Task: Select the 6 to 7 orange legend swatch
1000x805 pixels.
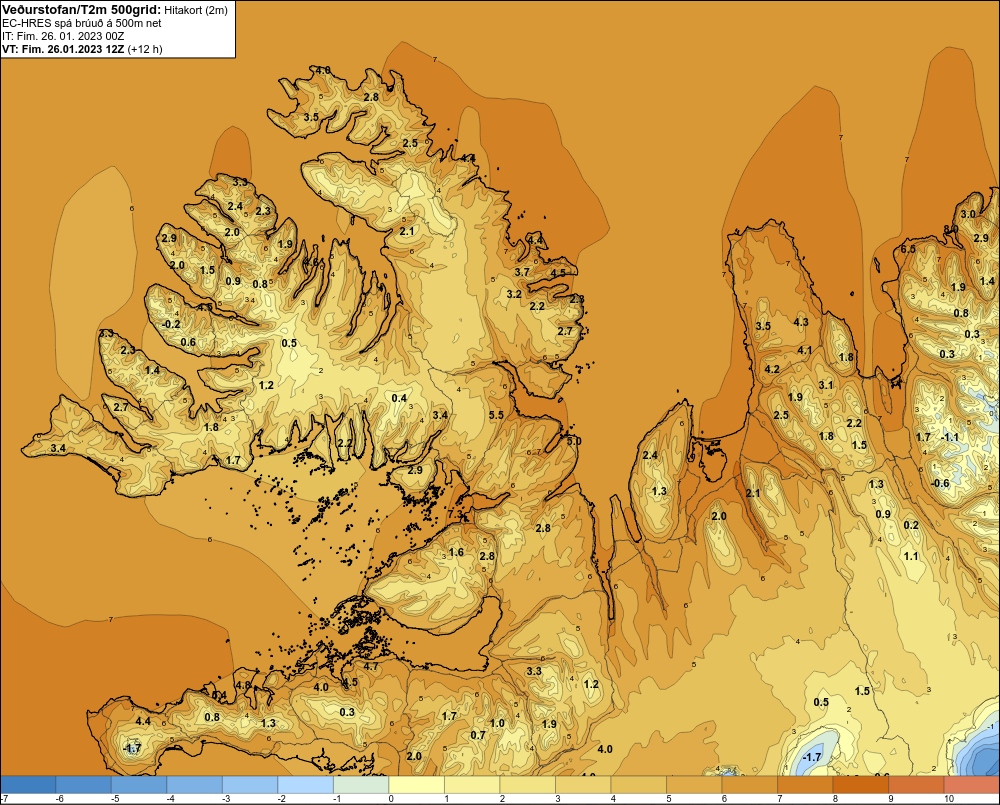Action: click(x=749, y=784)
